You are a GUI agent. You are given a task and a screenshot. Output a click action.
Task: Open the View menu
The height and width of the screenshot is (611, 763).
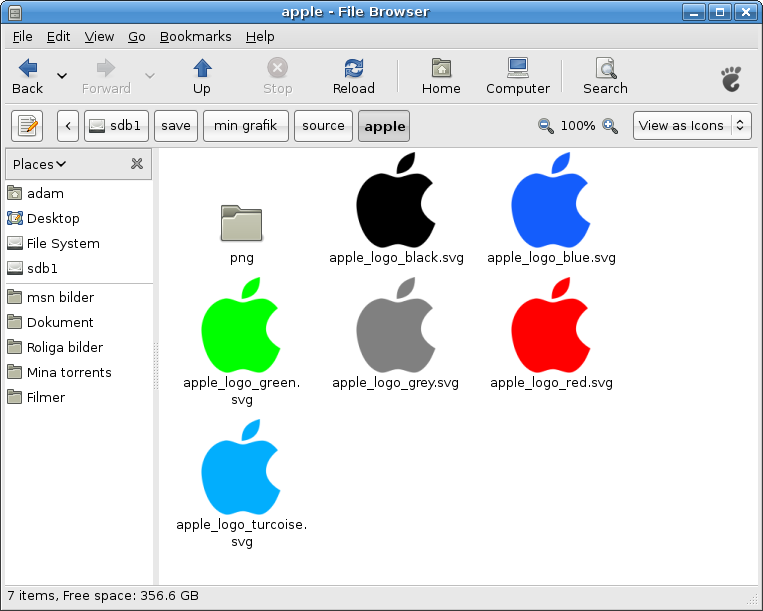(99, 36)
